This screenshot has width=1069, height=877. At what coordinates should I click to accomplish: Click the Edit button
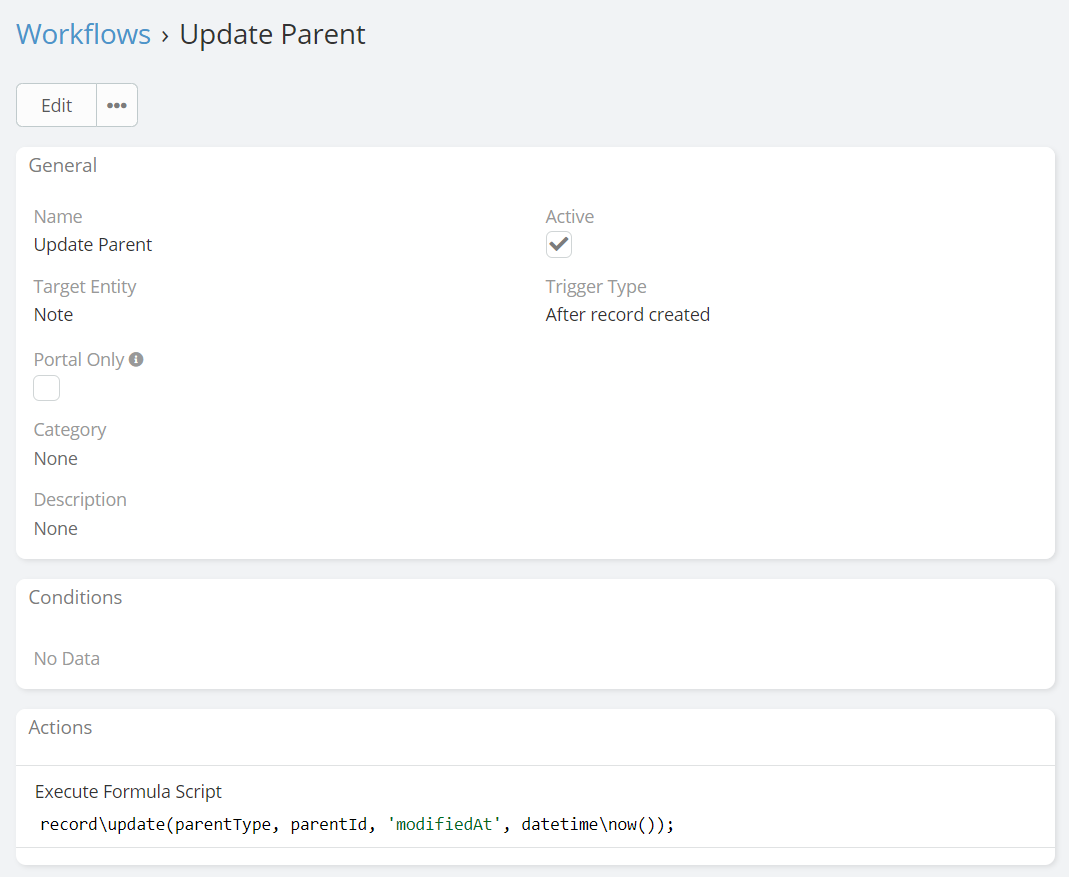pos(57,105)
